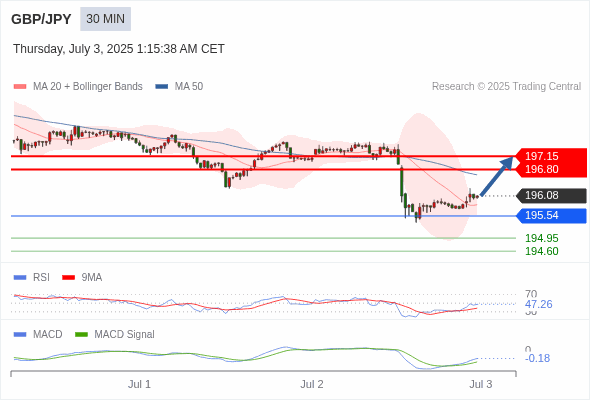Click the MA 50 blue legend swatch
The width and height of the screenshot is (590, 400).
coord(162,87)
